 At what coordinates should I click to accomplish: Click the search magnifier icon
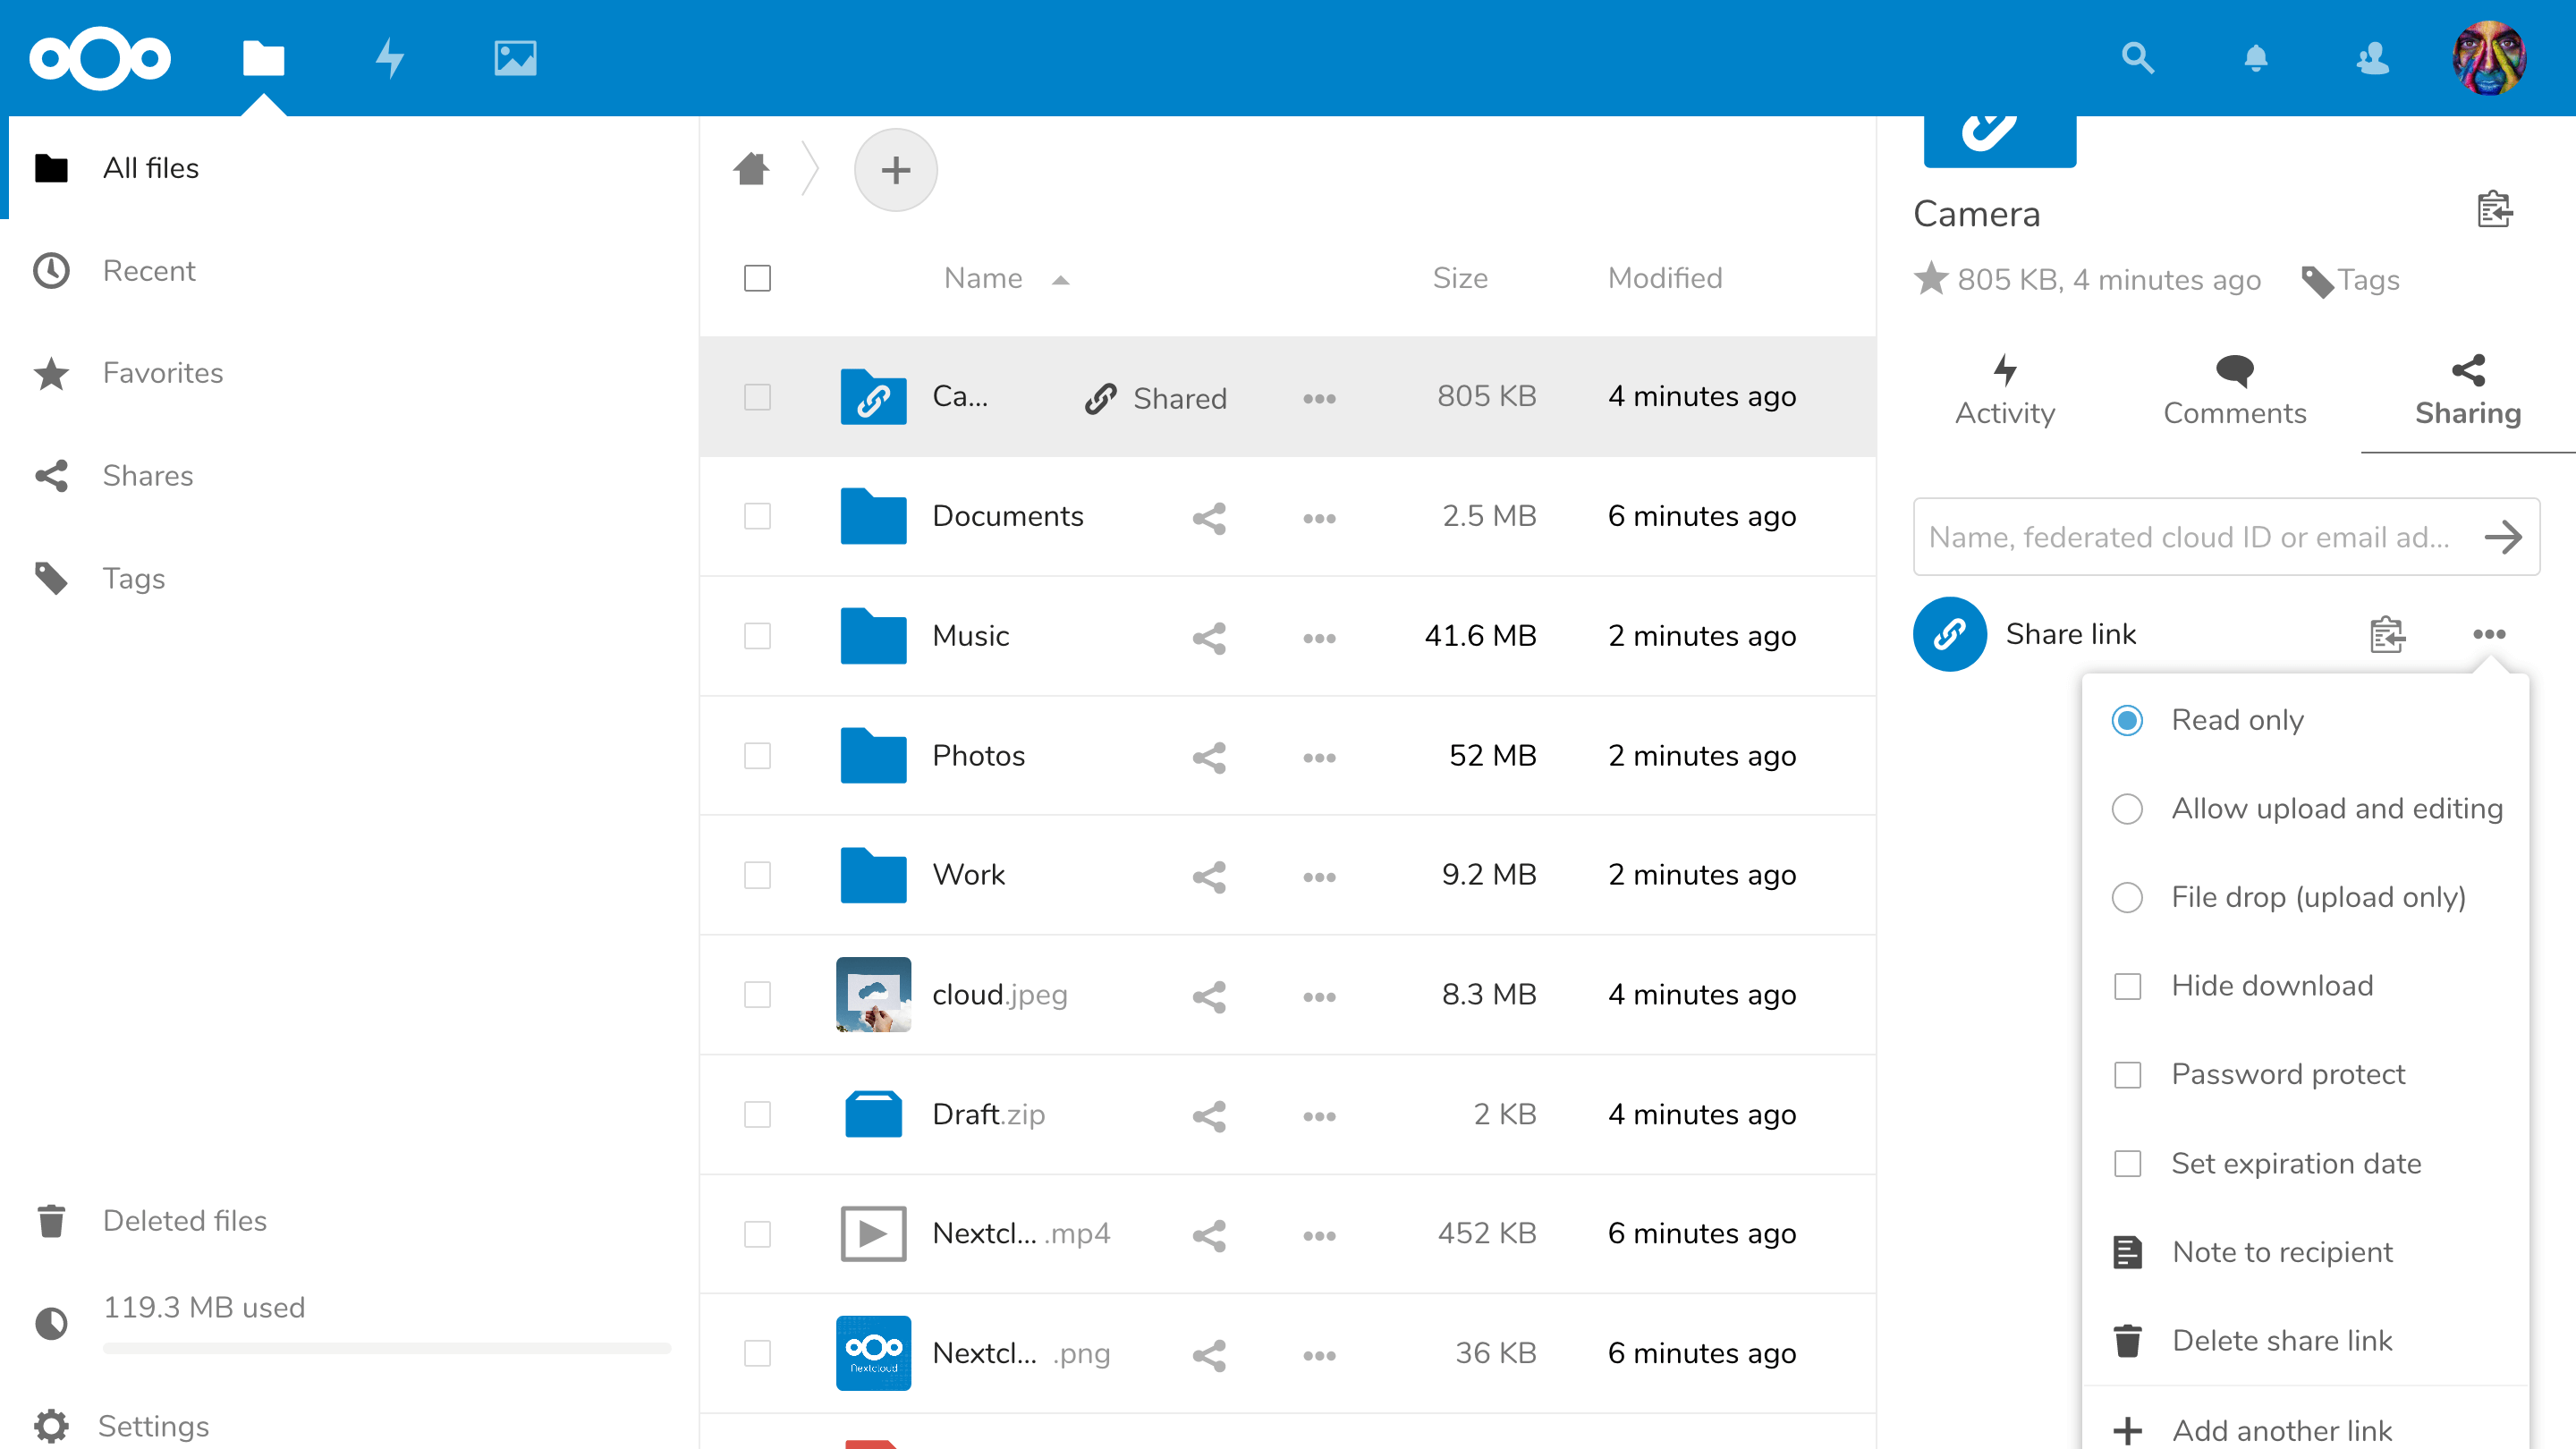click(x=2137, y=58)
